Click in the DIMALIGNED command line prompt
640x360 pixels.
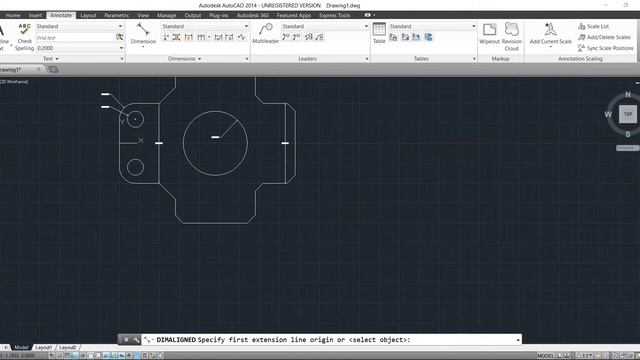click(x=331, y=340)
